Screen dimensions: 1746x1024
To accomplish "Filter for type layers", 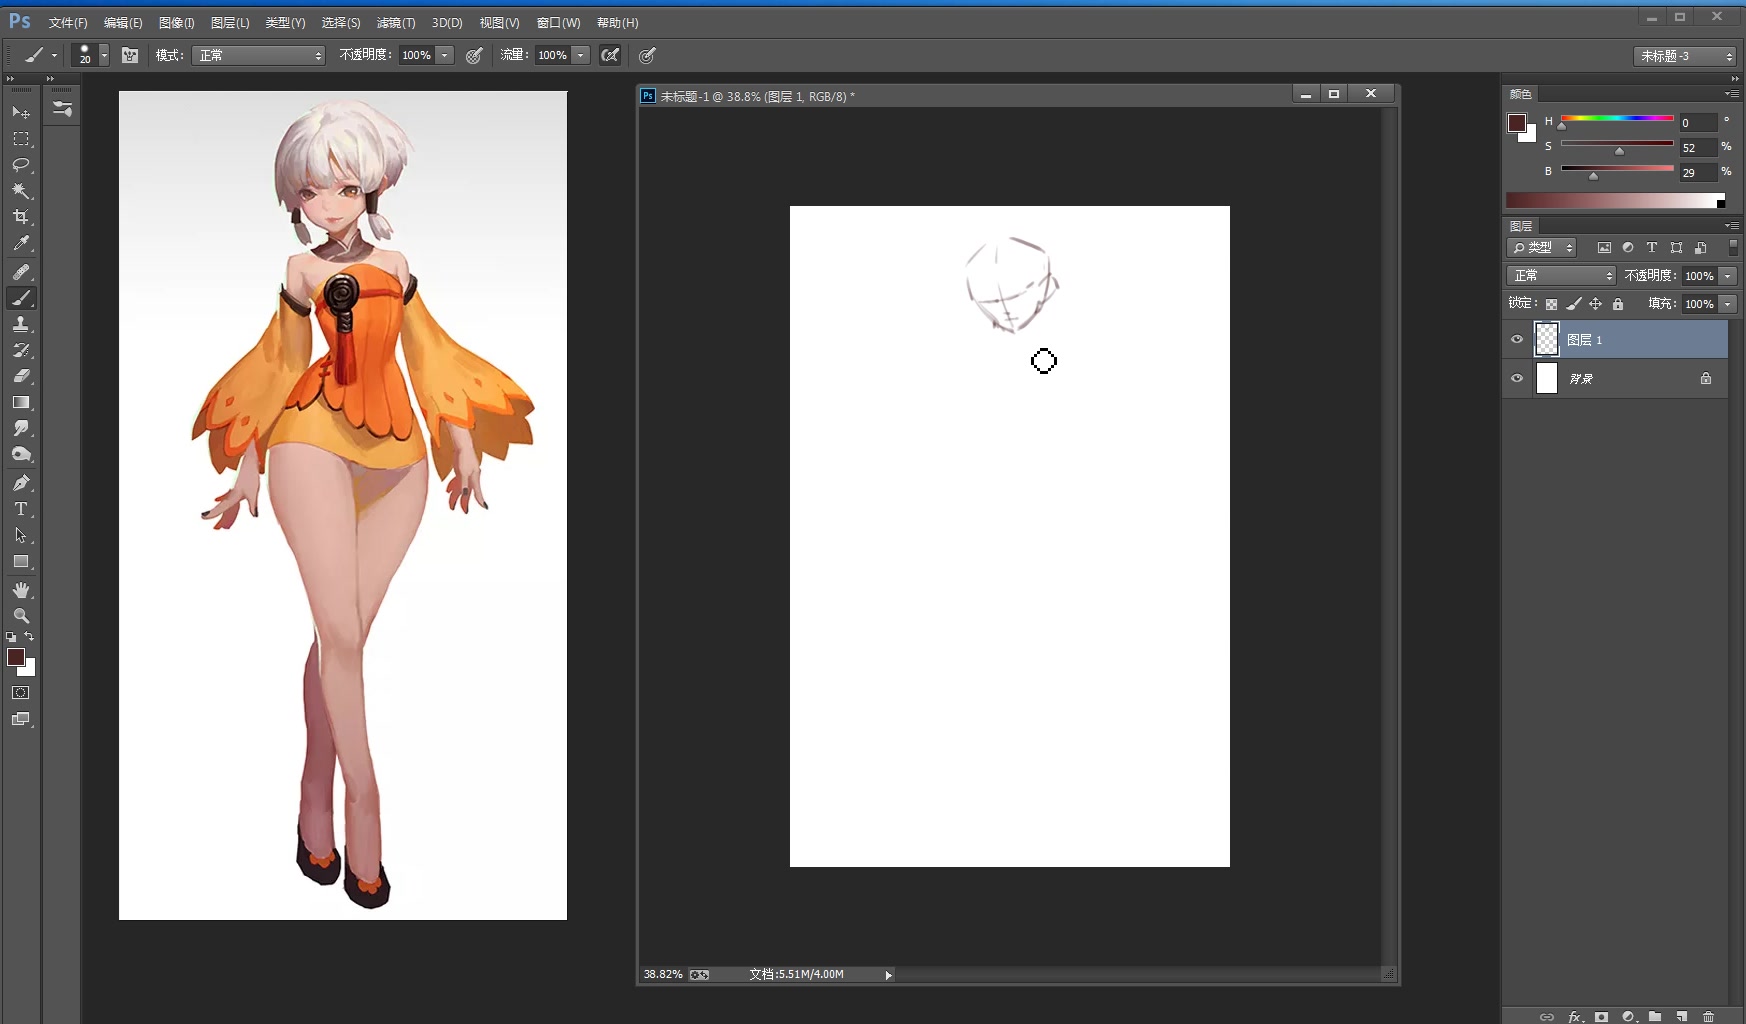I will click(1652, 247).
